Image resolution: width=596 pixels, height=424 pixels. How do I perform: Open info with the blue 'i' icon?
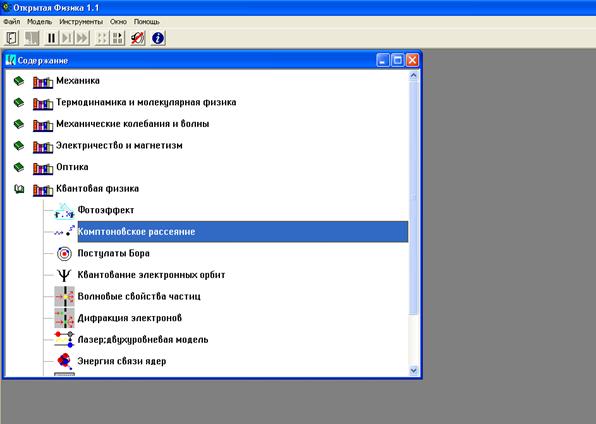[x=158, y=38]
